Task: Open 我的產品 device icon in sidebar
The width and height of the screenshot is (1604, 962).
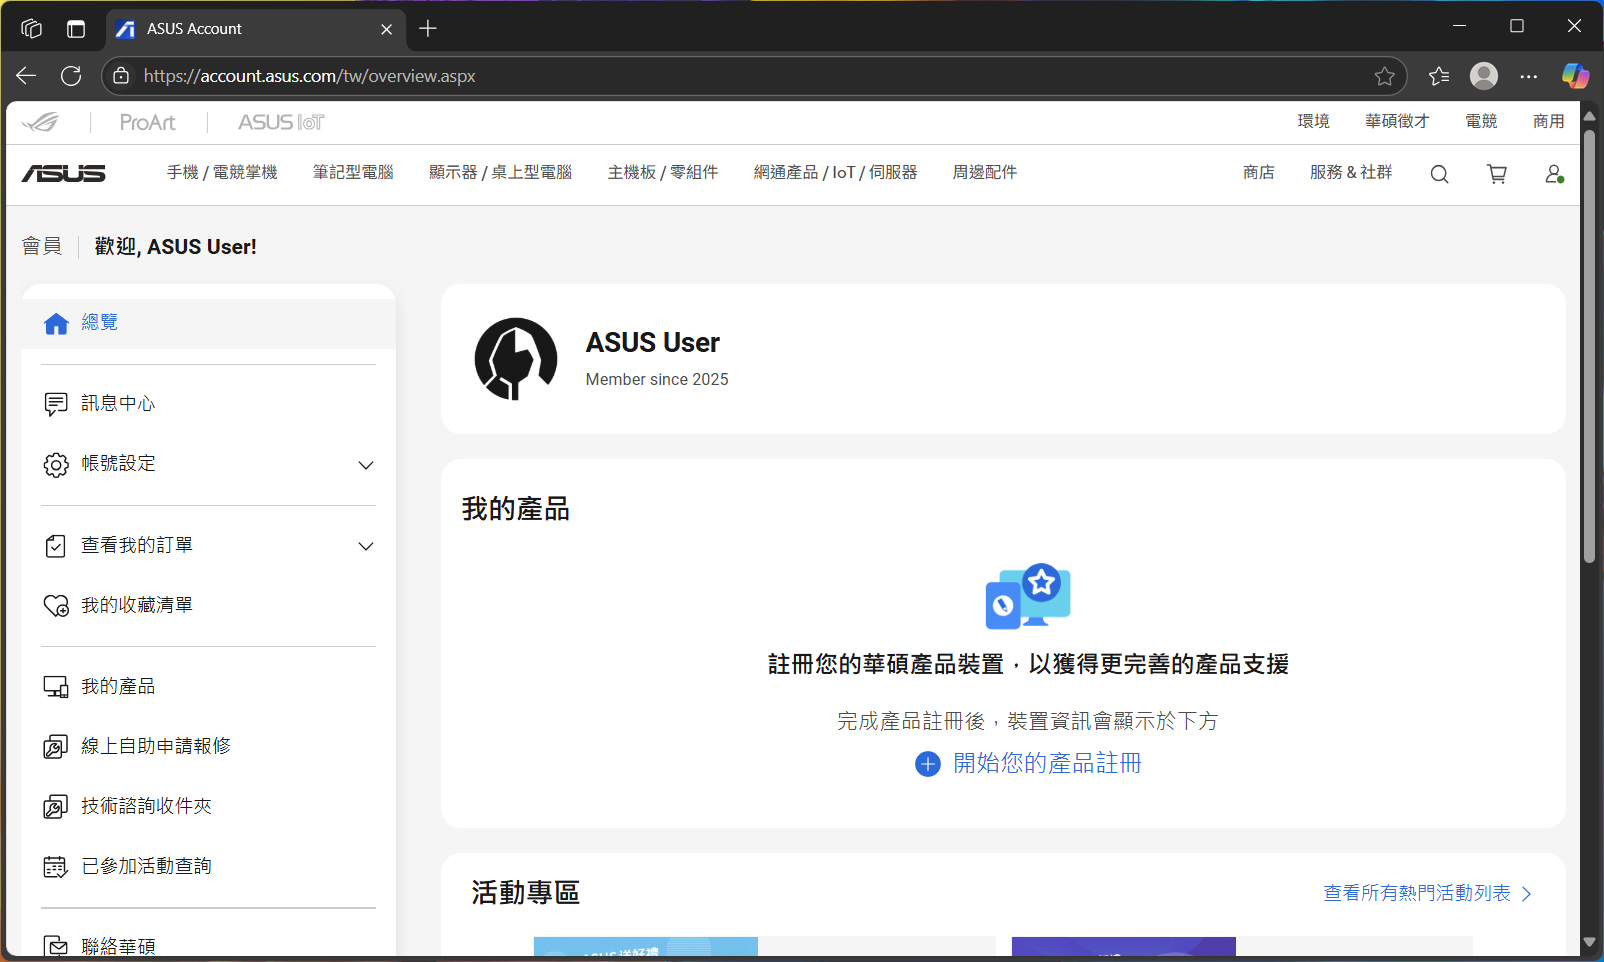Action: tap(56, 687)
